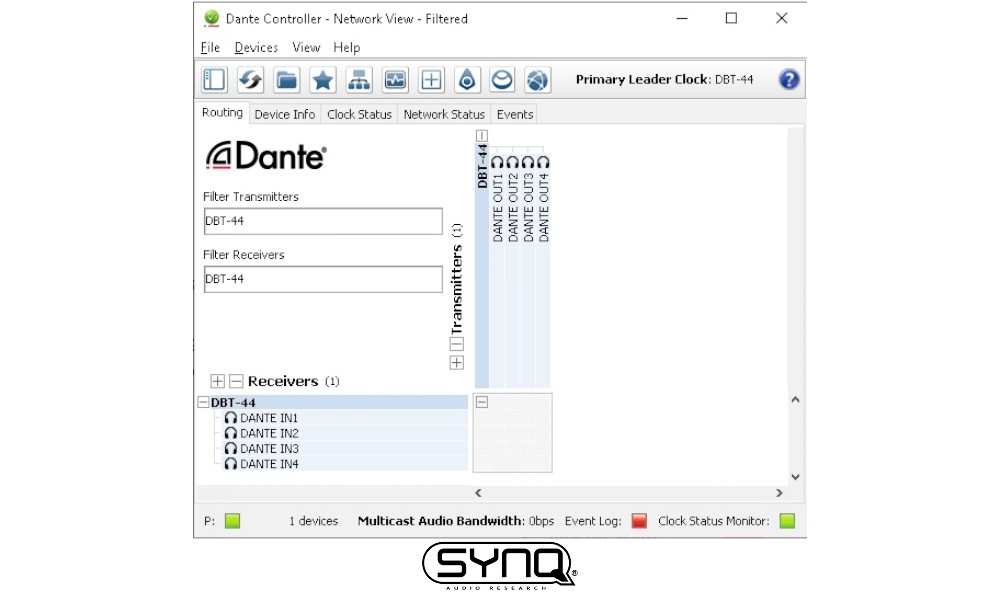Click the green P: status indicator
Image resolution: width=1000 pixels, height=600 pixels.
pos(233,521)
